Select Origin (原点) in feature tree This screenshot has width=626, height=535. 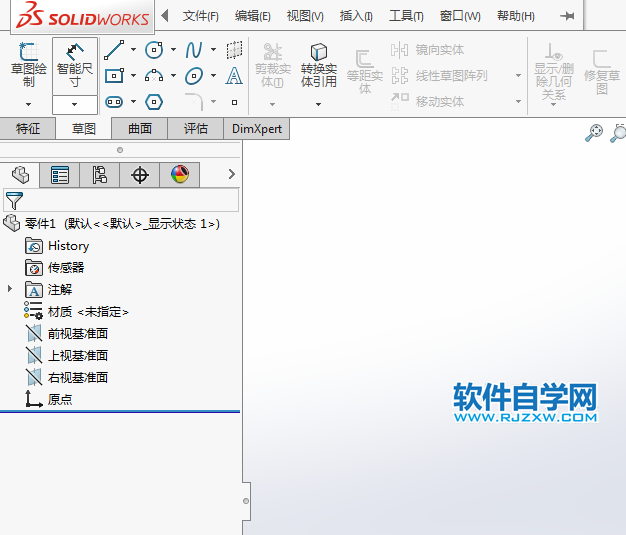click(49, 399)
